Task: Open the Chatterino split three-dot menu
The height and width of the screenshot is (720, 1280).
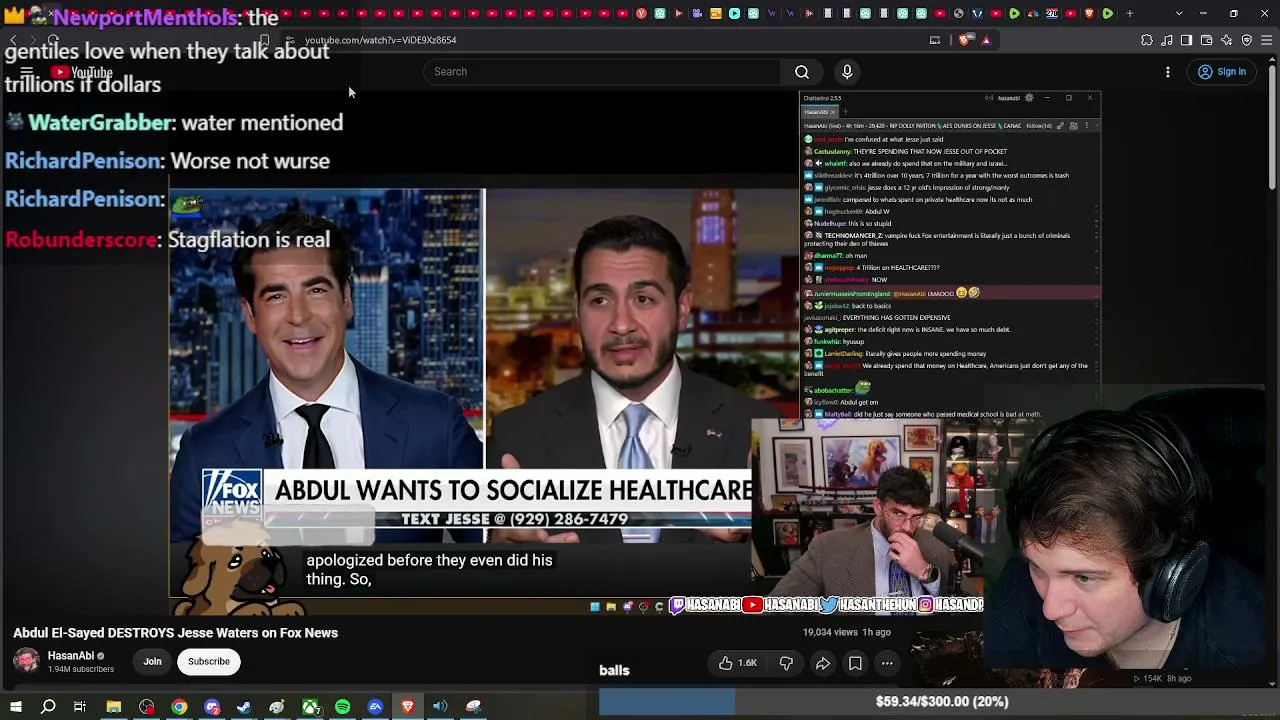Action: click(1088, 126)
